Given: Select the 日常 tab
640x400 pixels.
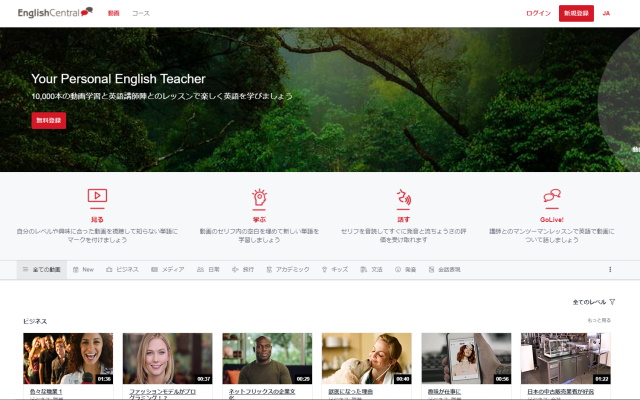Looking at the screenshot, I should click(208, 270).
